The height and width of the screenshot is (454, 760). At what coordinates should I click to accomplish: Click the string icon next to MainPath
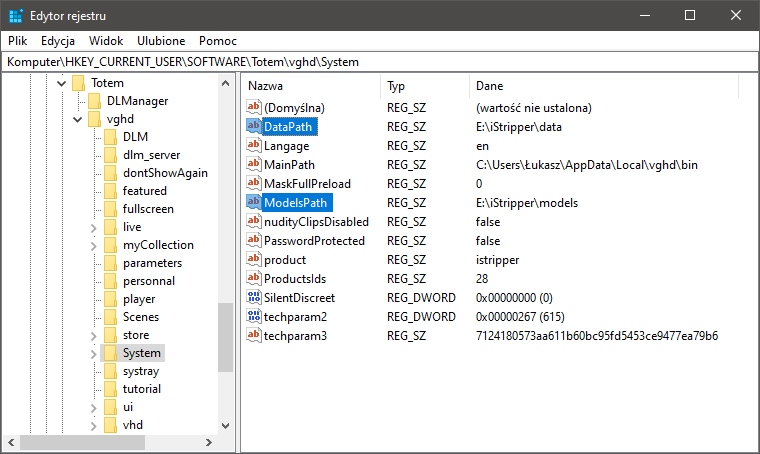pos(253,165)
